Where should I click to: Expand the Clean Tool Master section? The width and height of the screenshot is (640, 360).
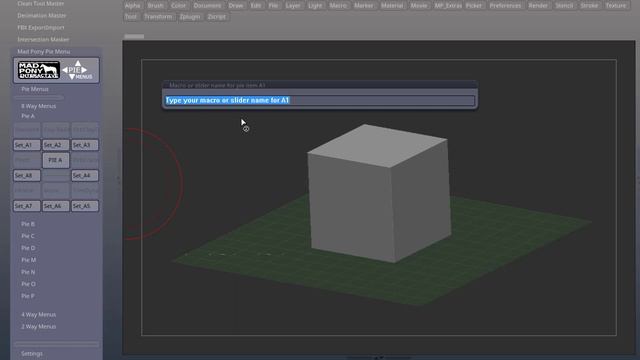41,4
